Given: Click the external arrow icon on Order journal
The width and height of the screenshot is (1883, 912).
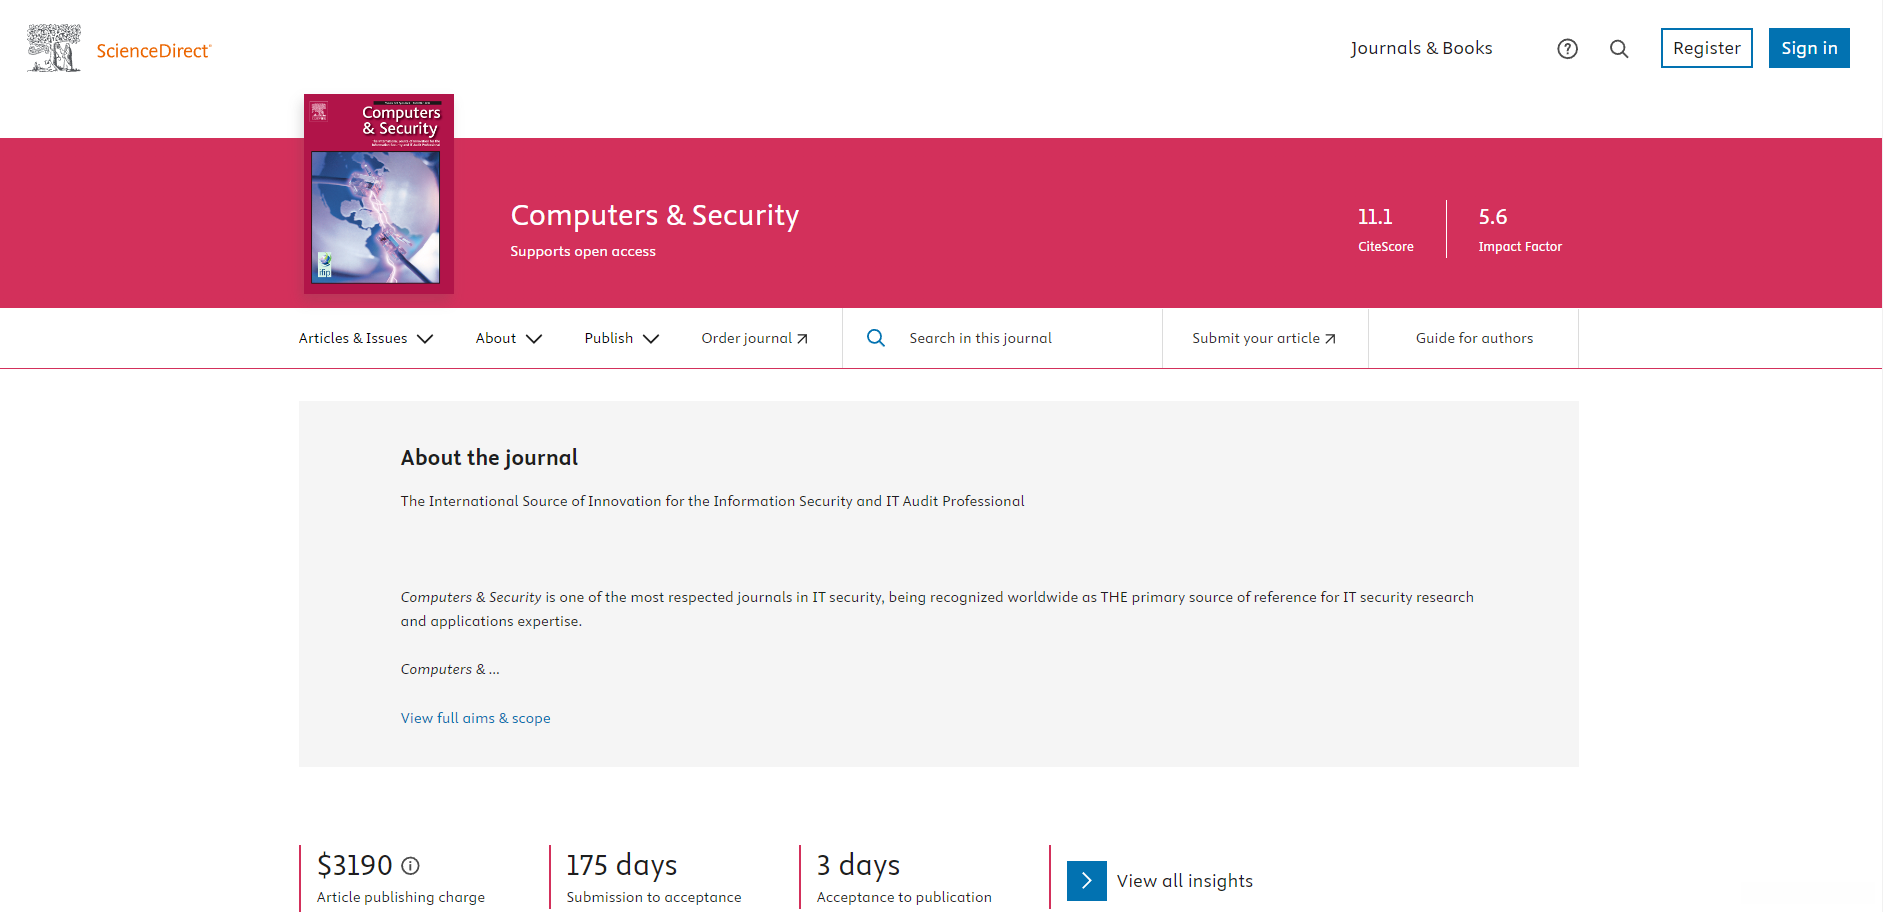Looking at the screenshot, I should tap(802, 339).
